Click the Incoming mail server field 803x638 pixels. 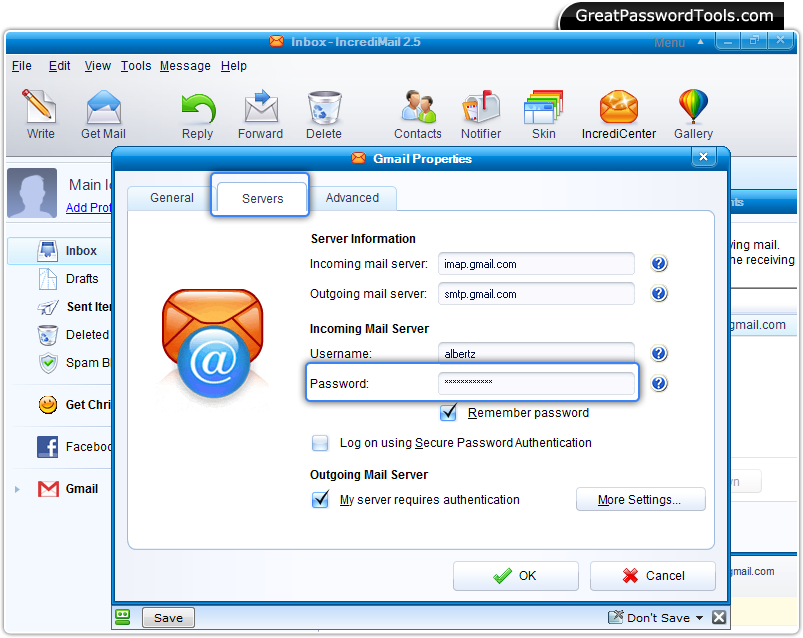pyautogui.click(x=536, y=264)
